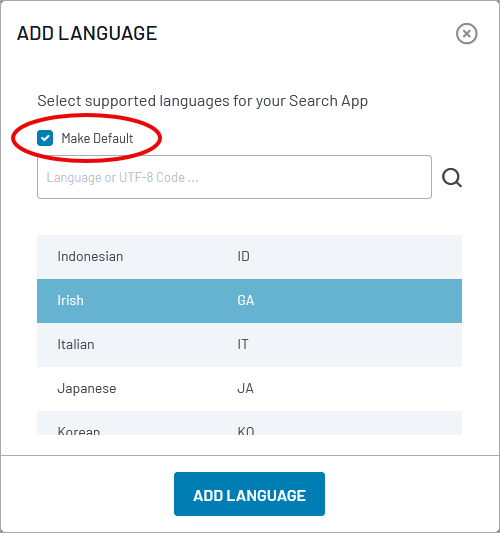Screen dimensions: 500x533
Task: Choose Italian in the language list
Action: pos(249,345)
